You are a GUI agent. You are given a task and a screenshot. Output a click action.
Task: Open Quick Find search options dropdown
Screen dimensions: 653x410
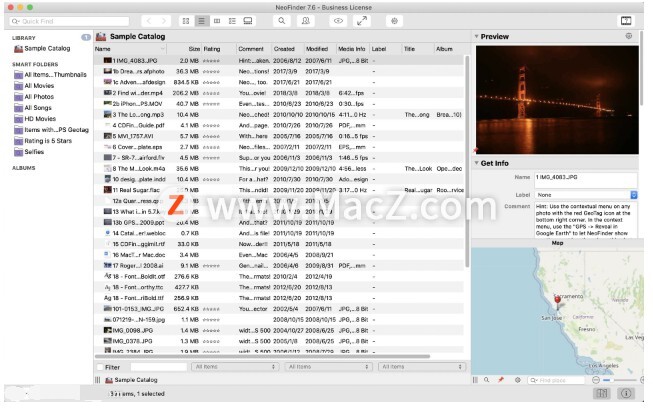tap(16, 21)
